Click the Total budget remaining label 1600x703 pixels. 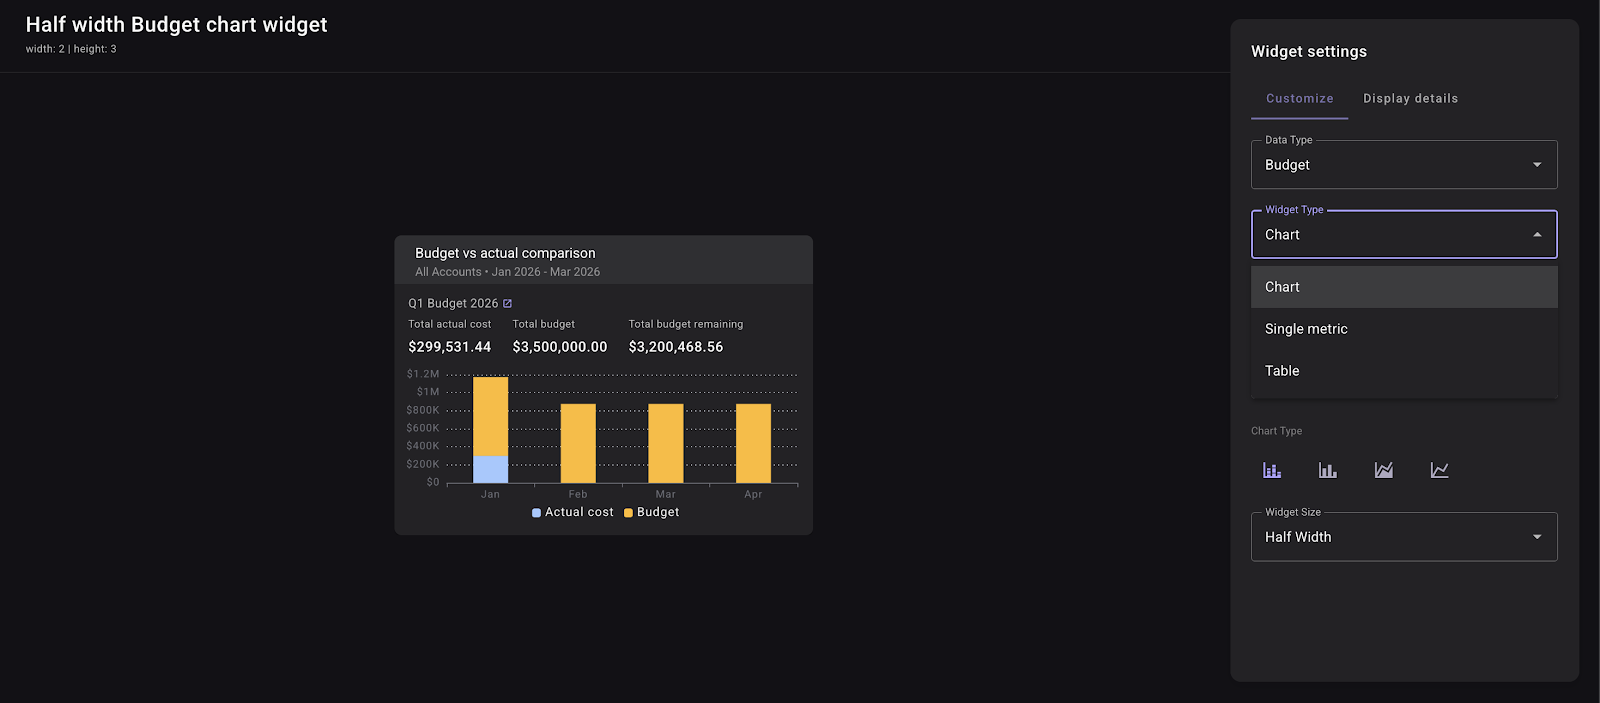[686, 324]
